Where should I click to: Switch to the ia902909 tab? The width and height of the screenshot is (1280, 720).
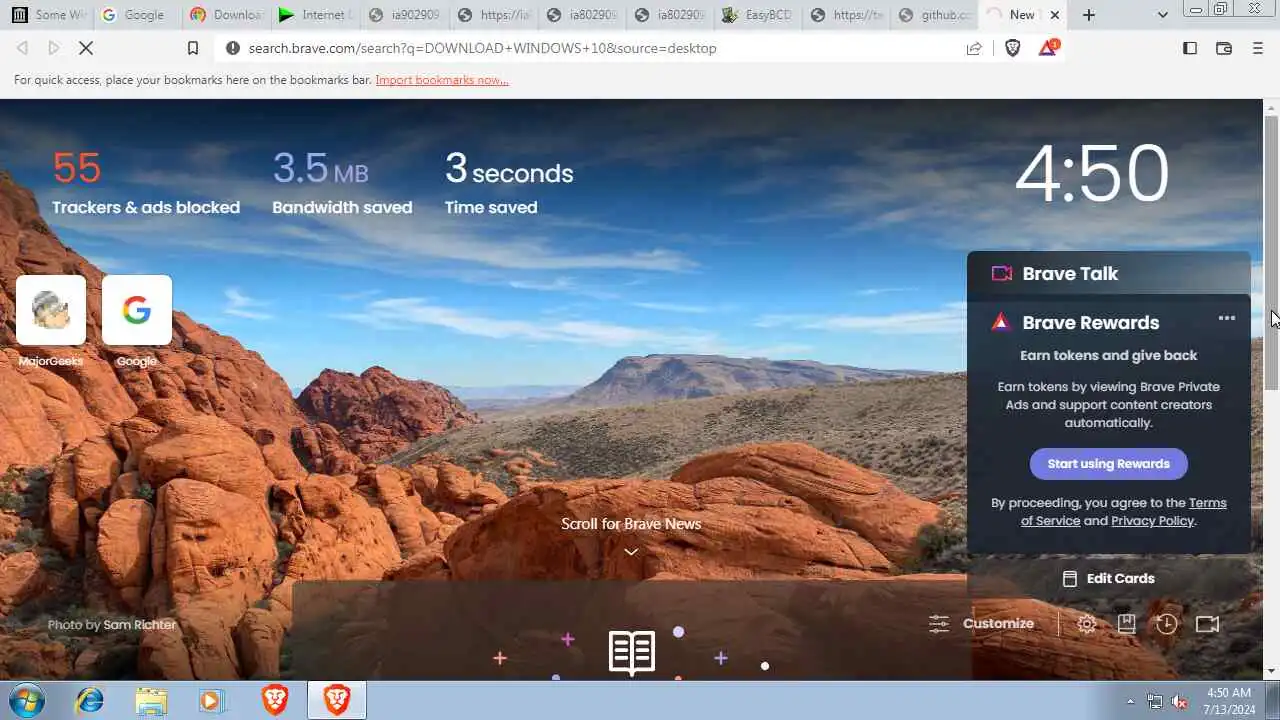tap(404, 15)
